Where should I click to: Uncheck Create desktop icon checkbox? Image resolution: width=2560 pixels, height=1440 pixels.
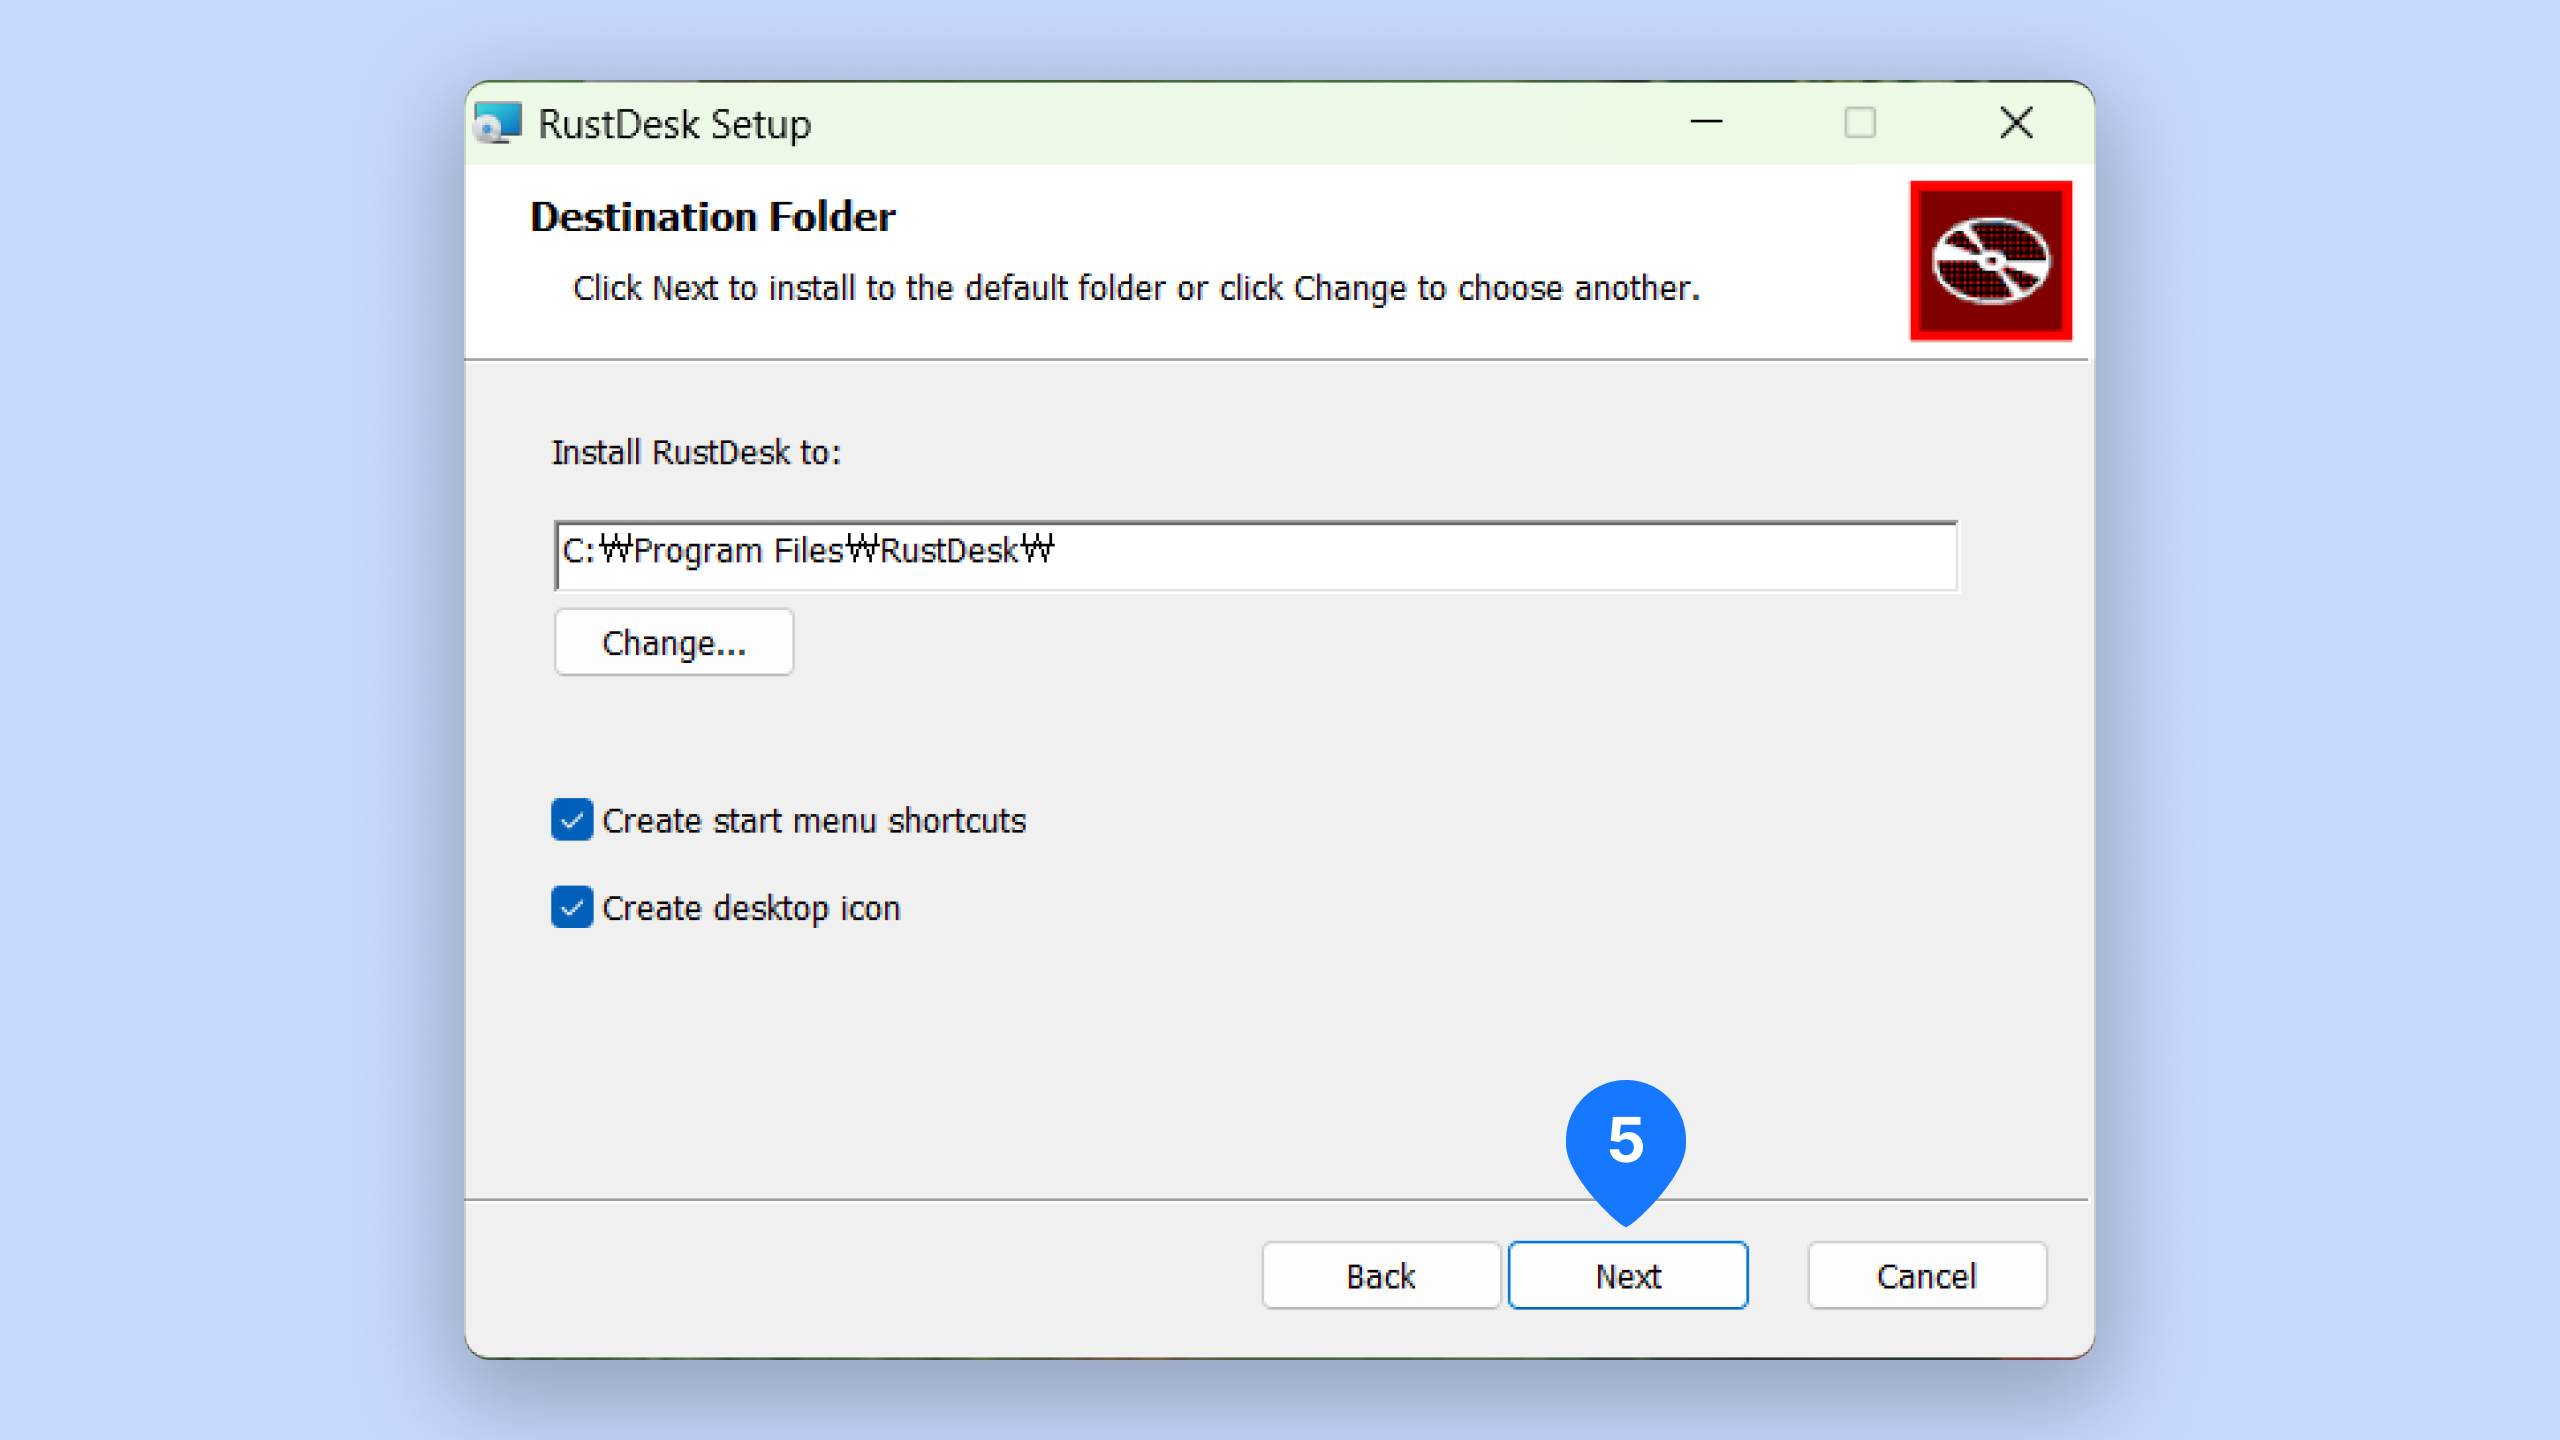(x=572, y=907)
